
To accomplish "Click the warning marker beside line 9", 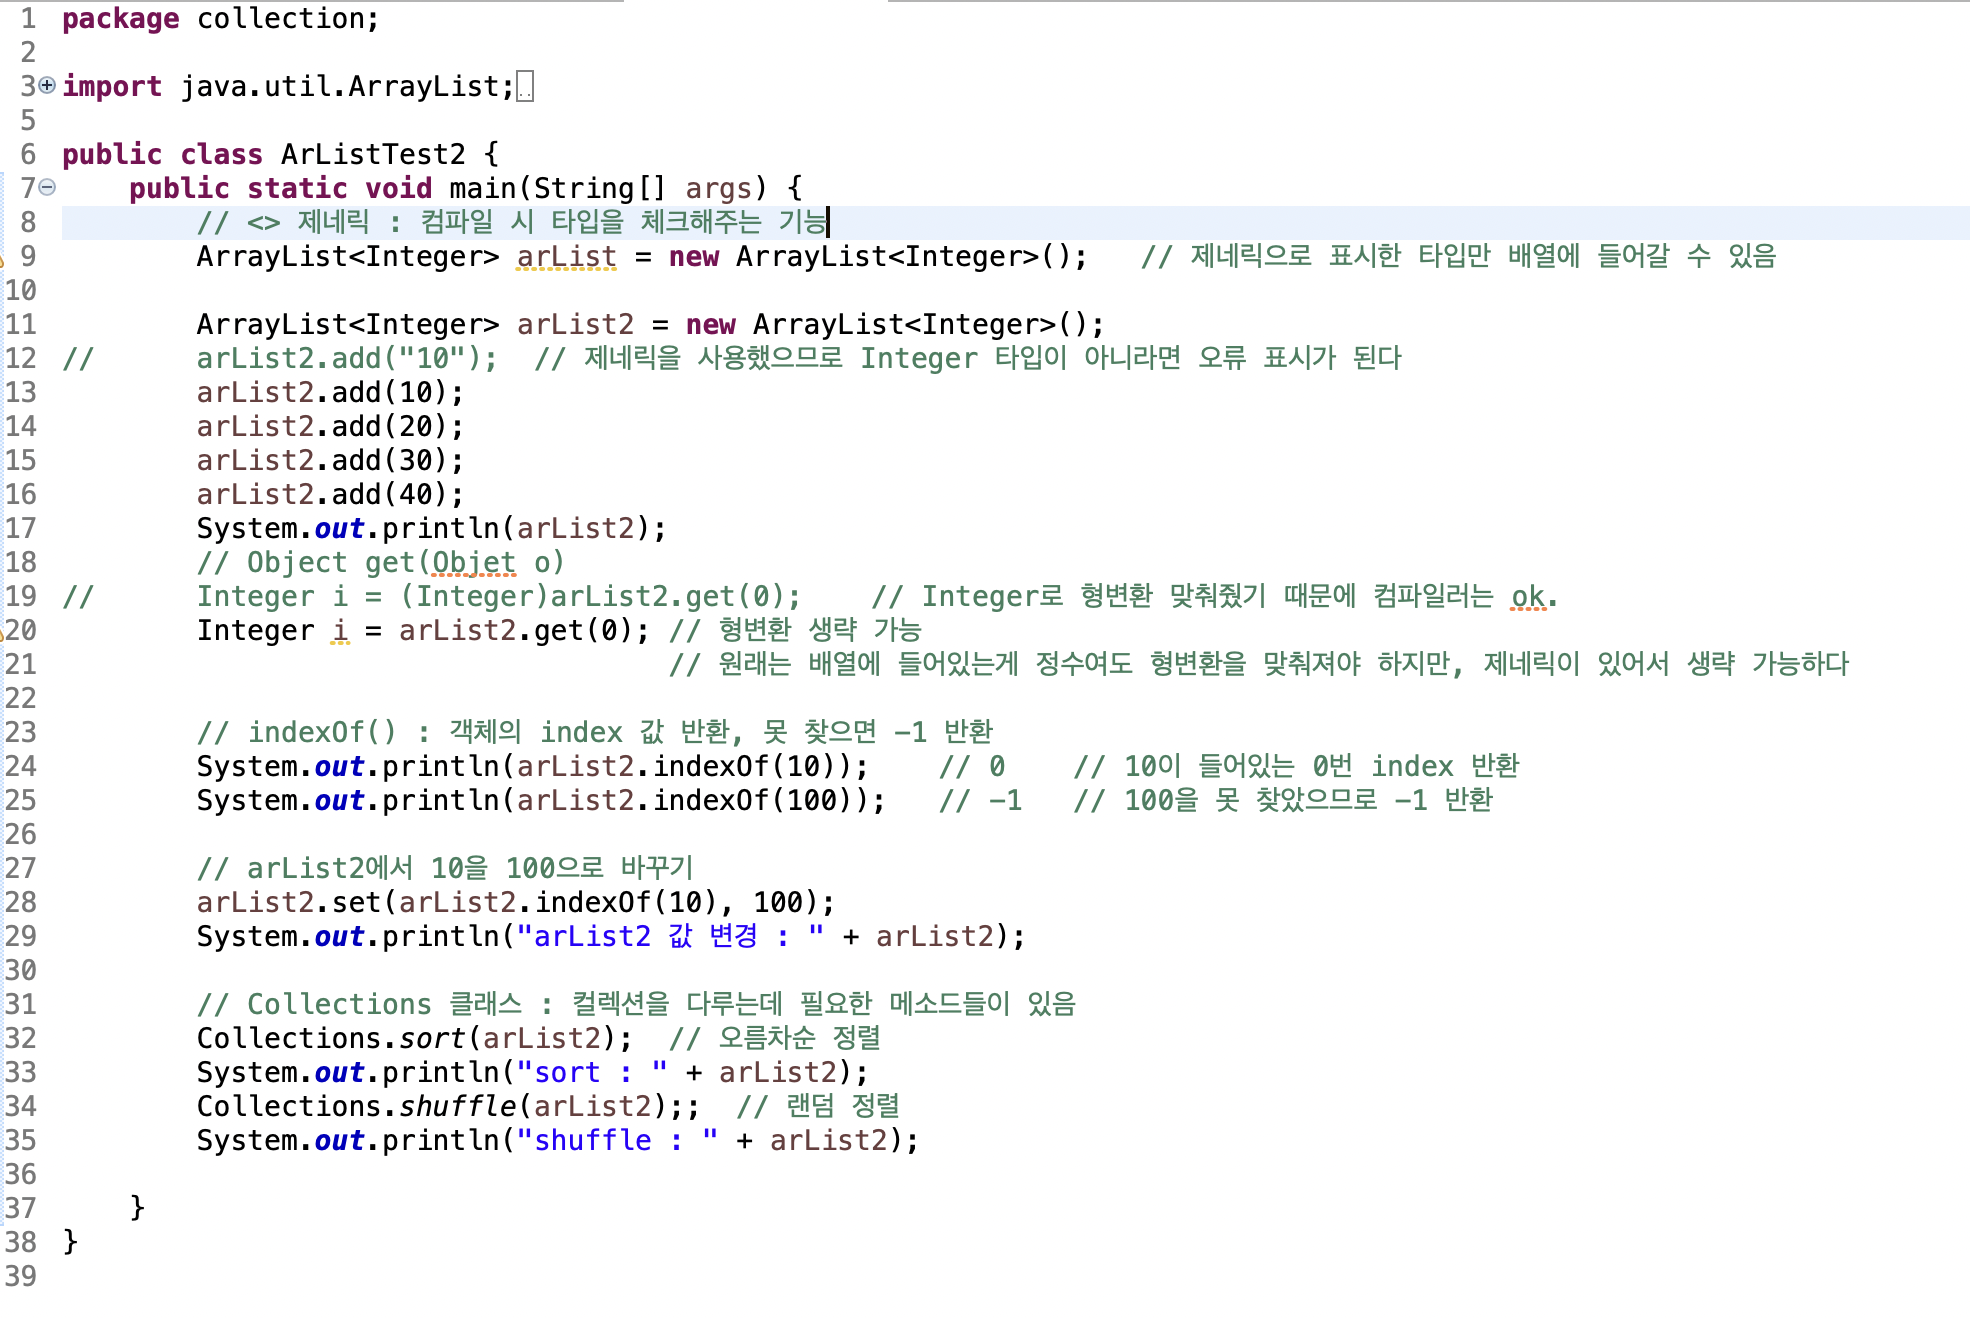I will [2, 260].
